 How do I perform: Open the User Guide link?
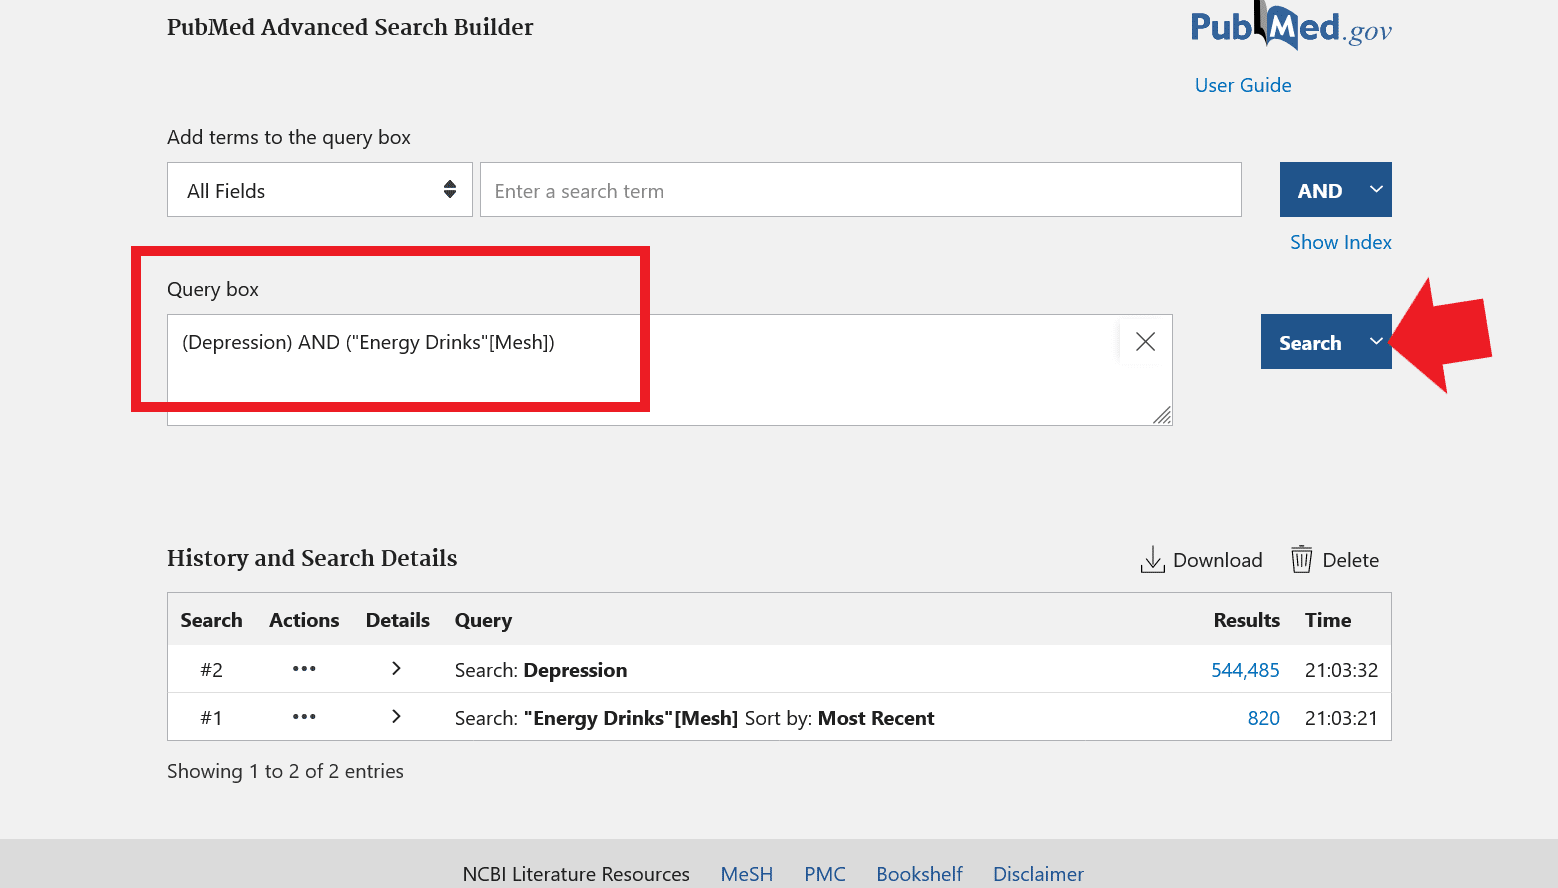(1243, 85)
